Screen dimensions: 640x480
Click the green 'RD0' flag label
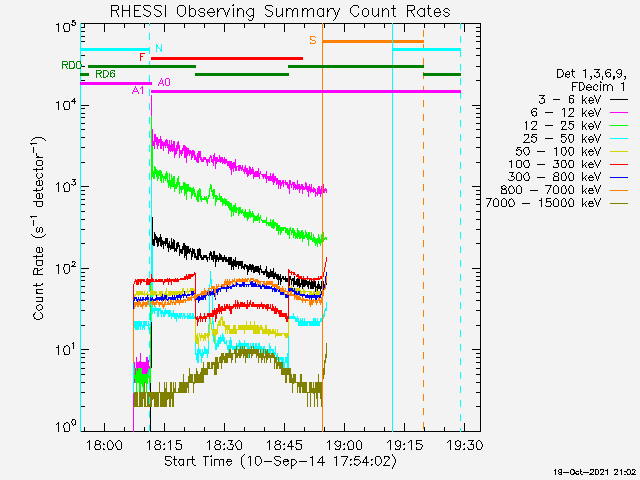click(72, 65)
